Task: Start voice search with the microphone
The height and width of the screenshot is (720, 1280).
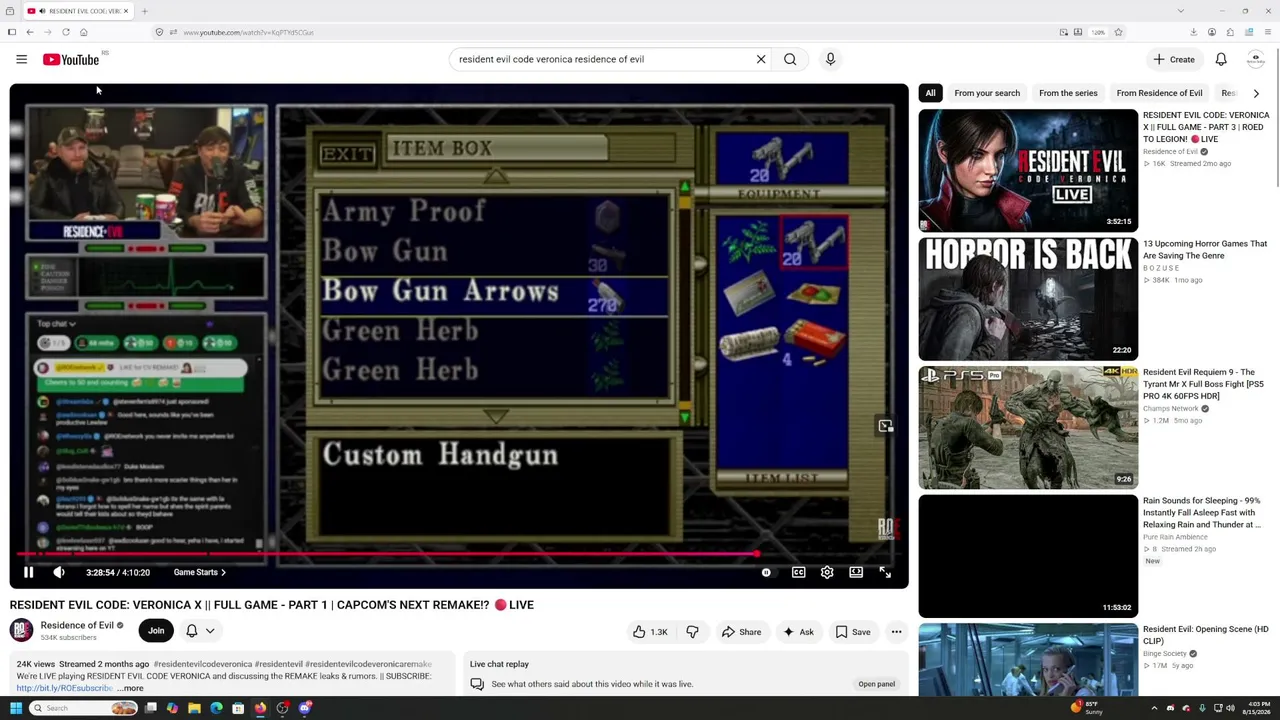Action: coord(830,59)
